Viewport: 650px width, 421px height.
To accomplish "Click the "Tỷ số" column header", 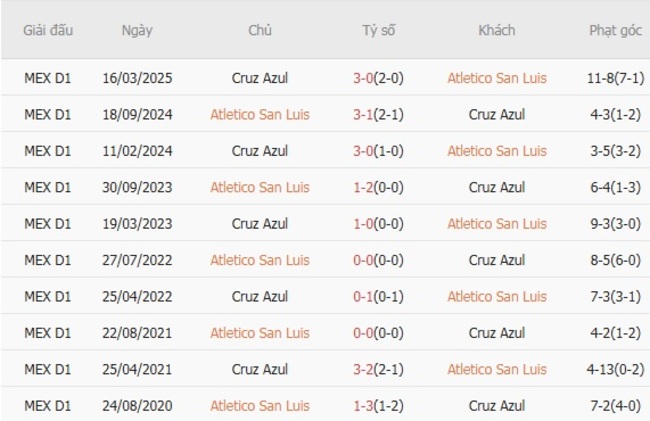I will (x=379, y=30).
